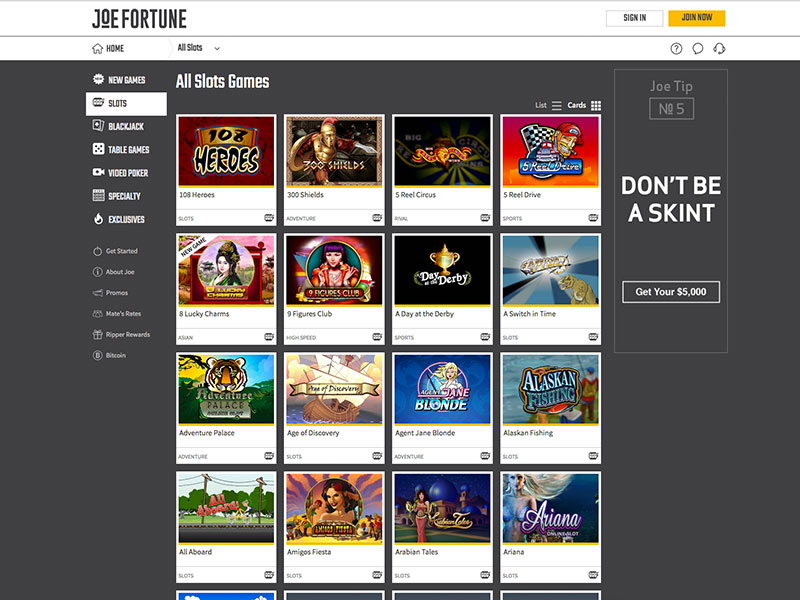Click the Video Poker camera icon

click(96, 172)
